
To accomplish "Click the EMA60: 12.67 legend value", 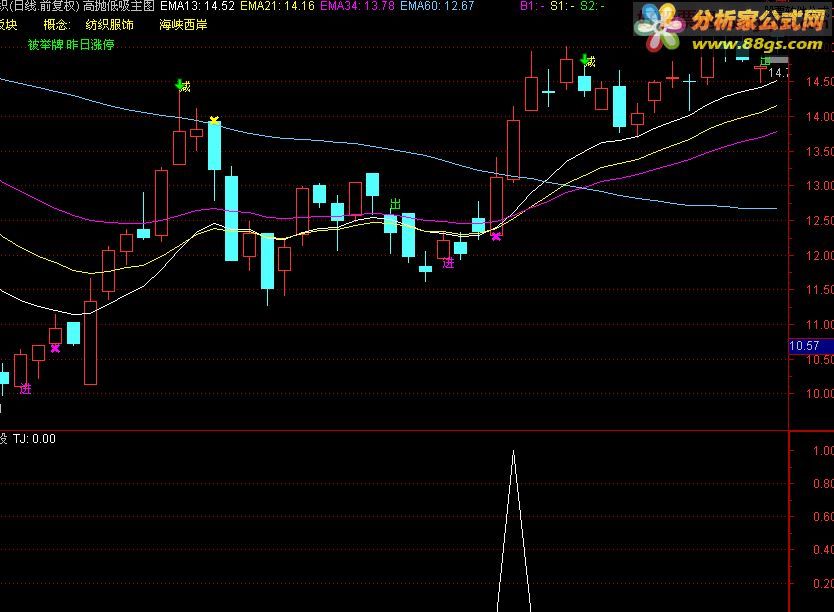I will coord(437,6).
